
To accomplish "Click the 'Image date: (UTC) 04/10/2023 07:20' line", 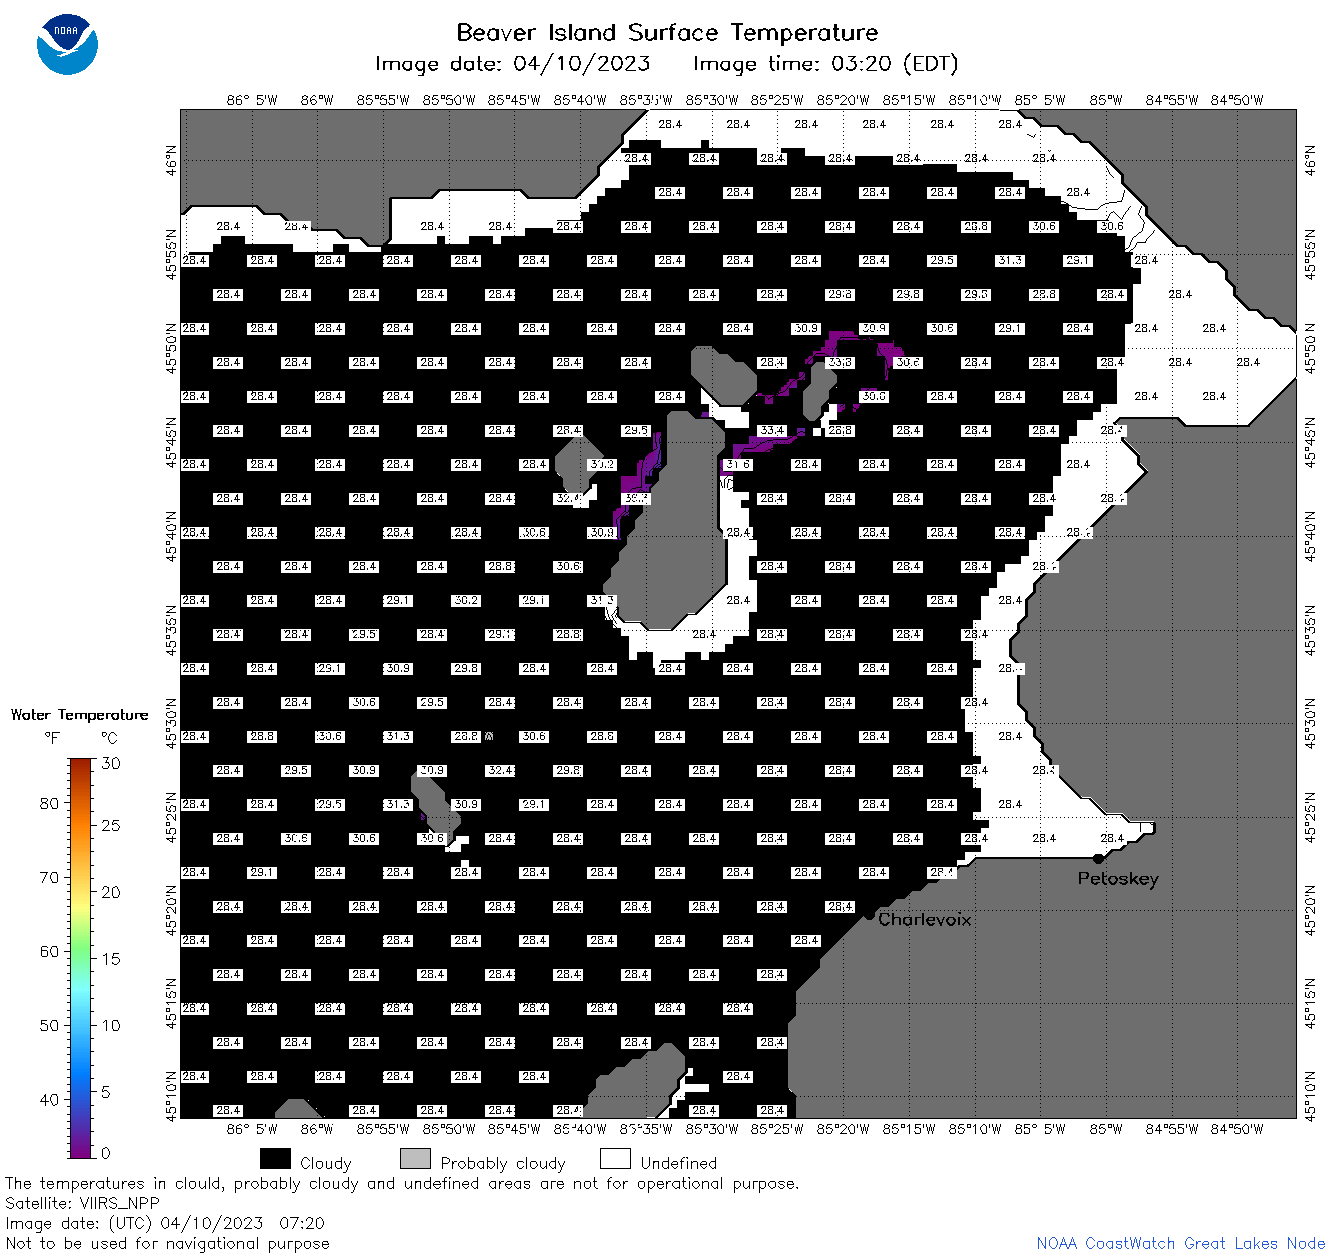I will (165, 1223).
